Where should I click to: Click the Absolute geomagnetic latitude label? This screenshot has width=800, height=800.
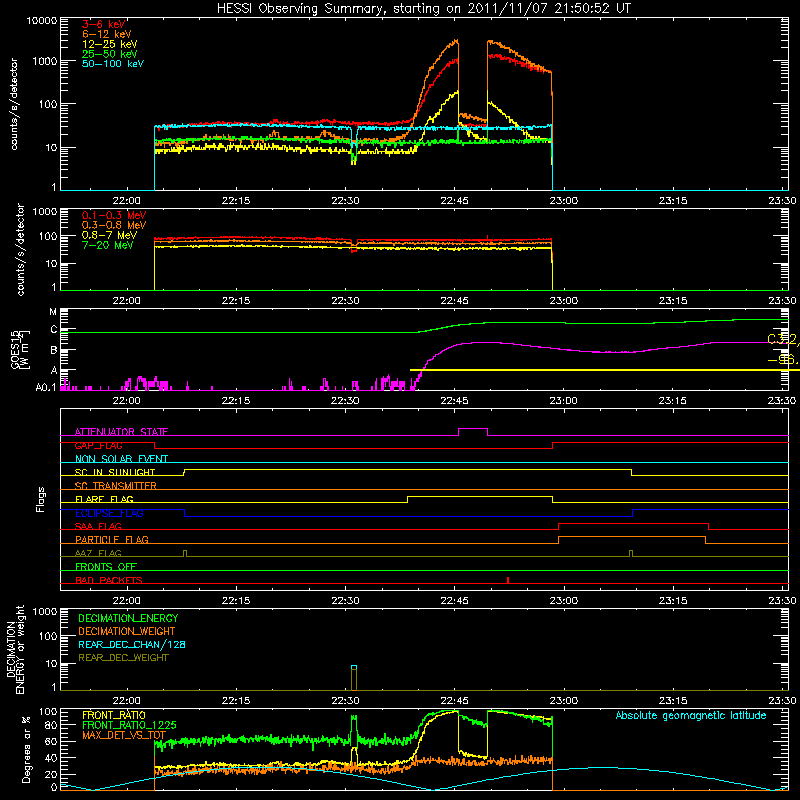pyautogui.click(x=691, y=715)
